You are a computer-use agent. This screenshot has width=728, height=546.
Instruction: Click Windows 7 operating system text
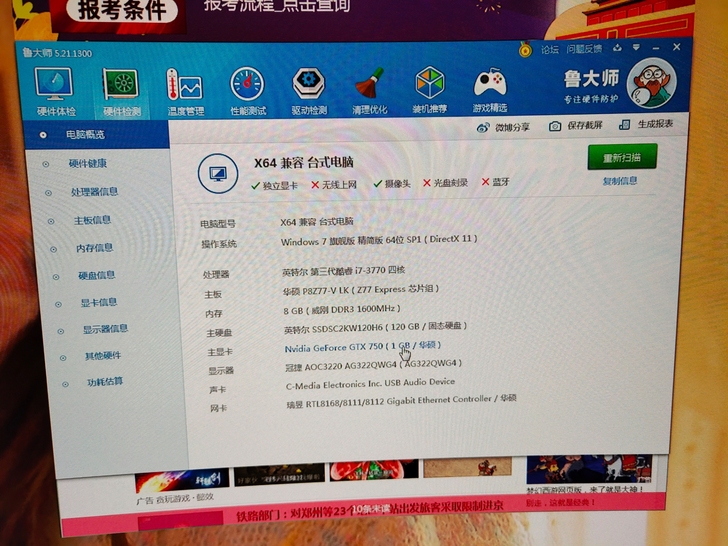pos(379,240)
